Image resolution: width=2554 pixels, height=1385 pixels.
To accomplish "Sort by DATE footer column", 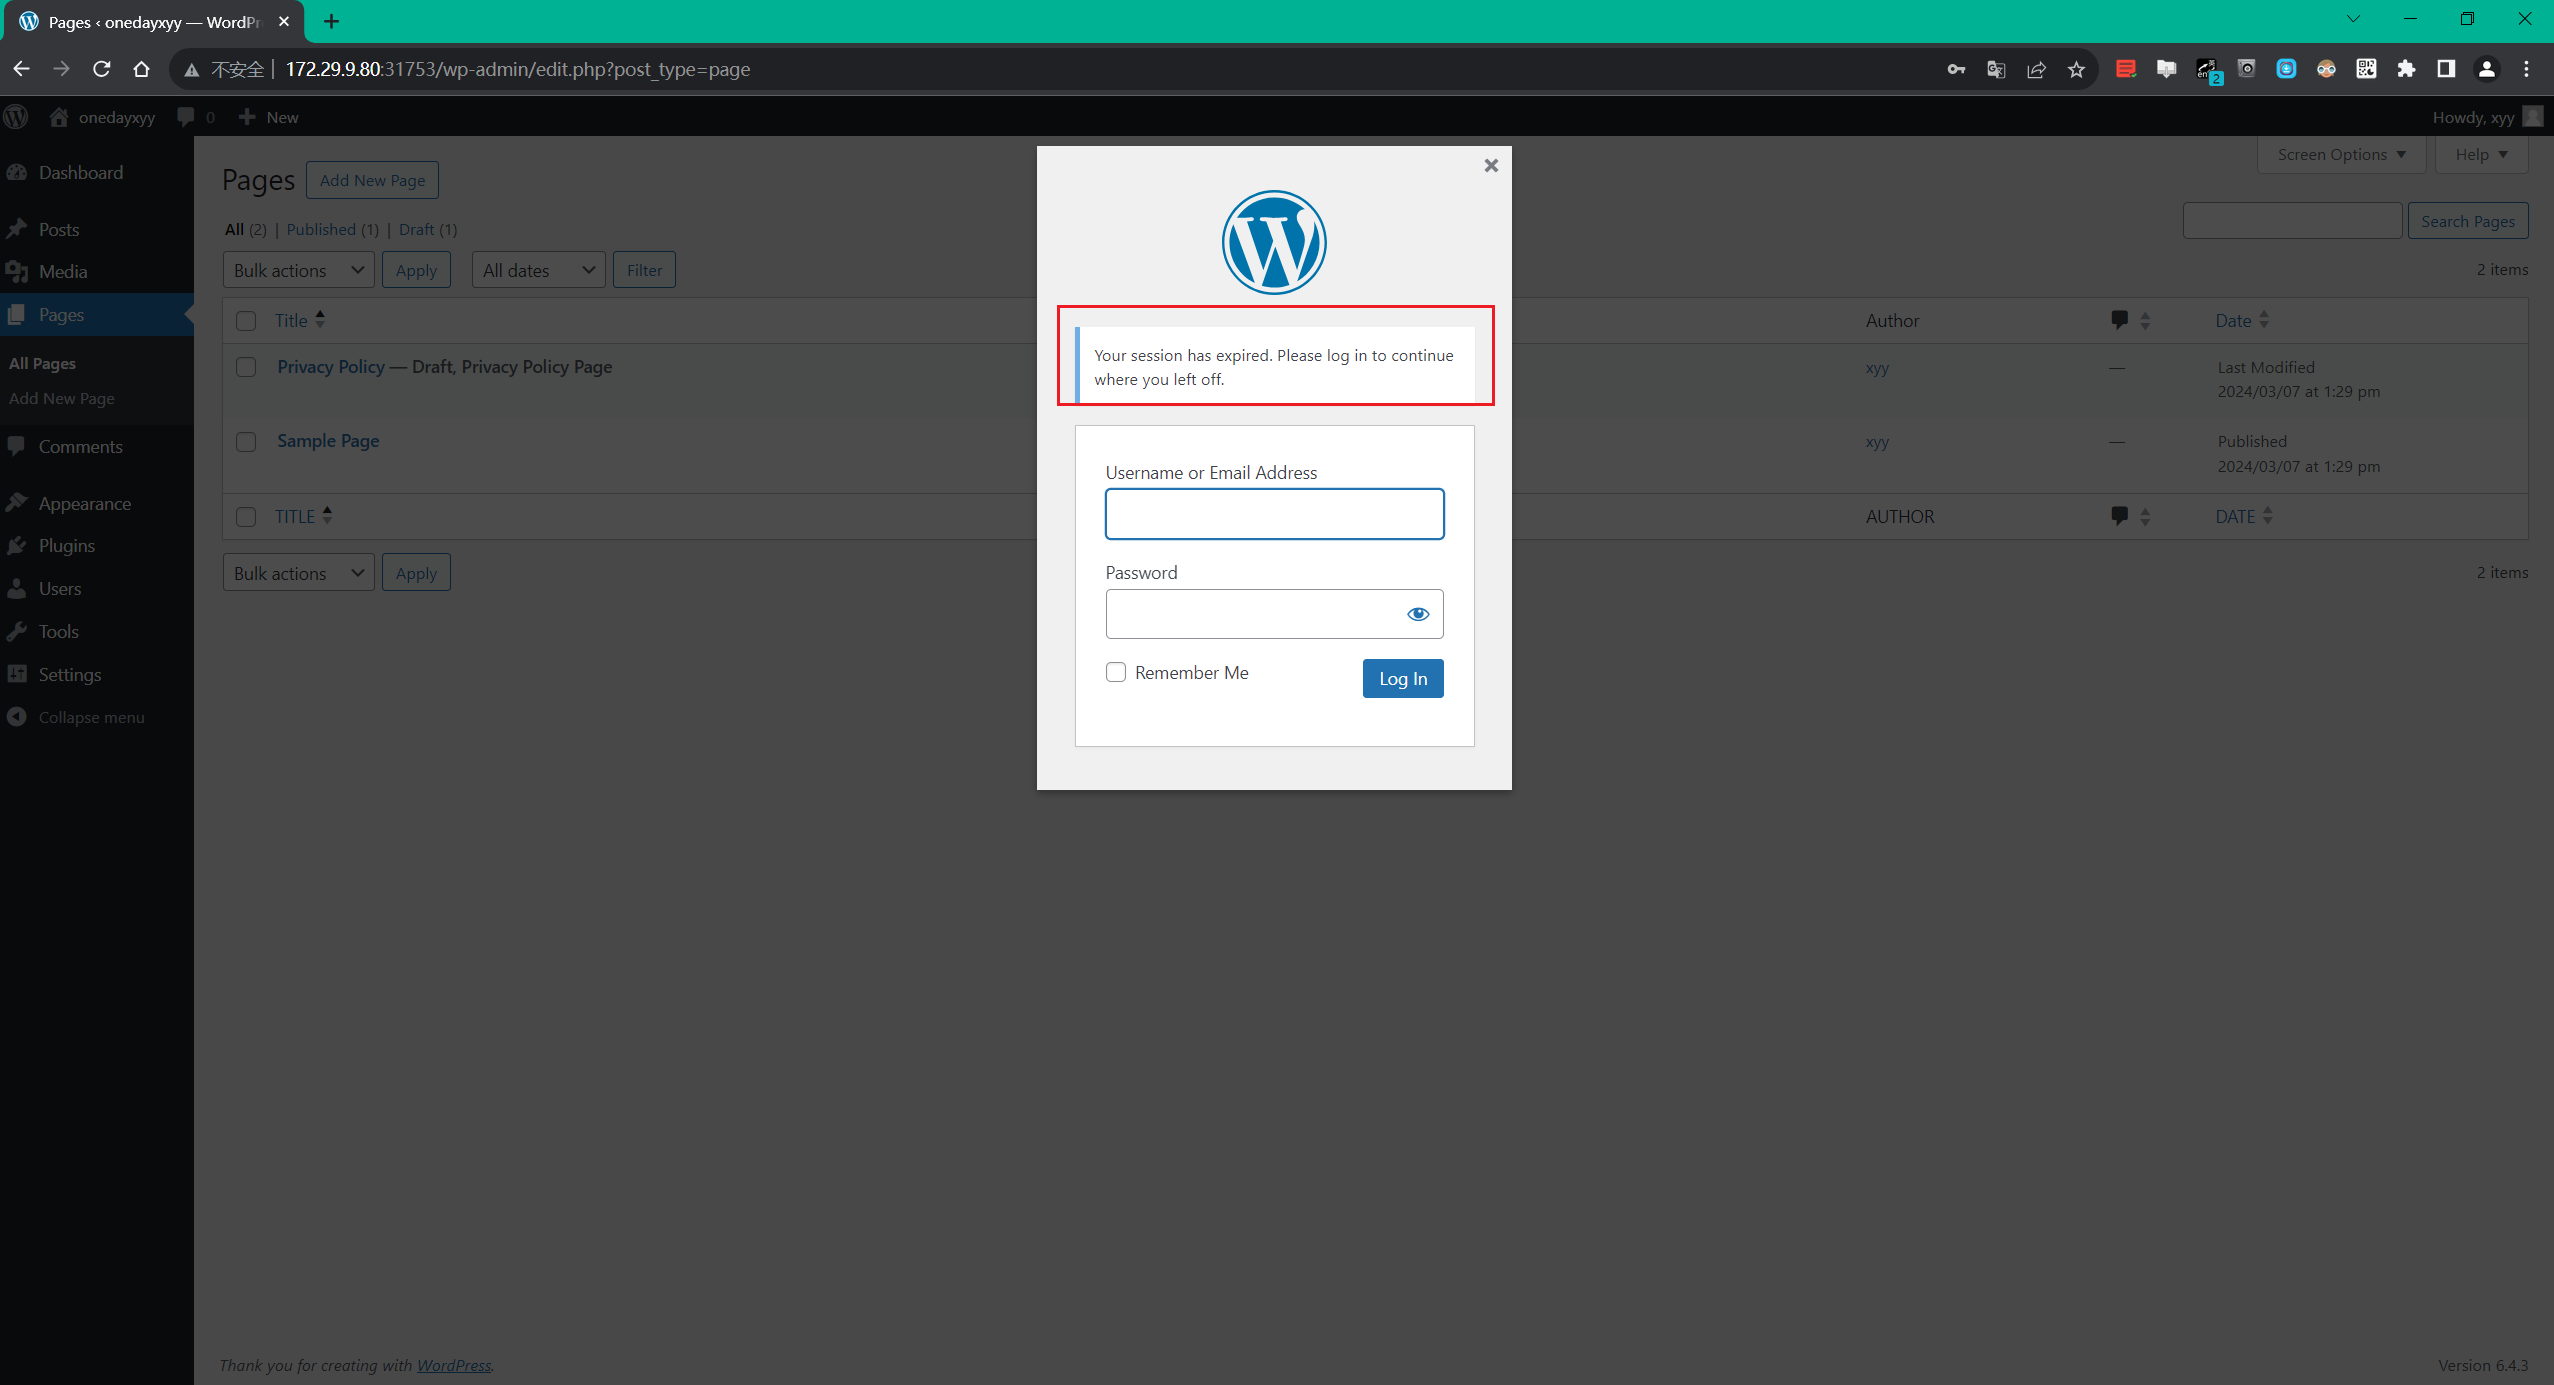I will (2243, 516).
